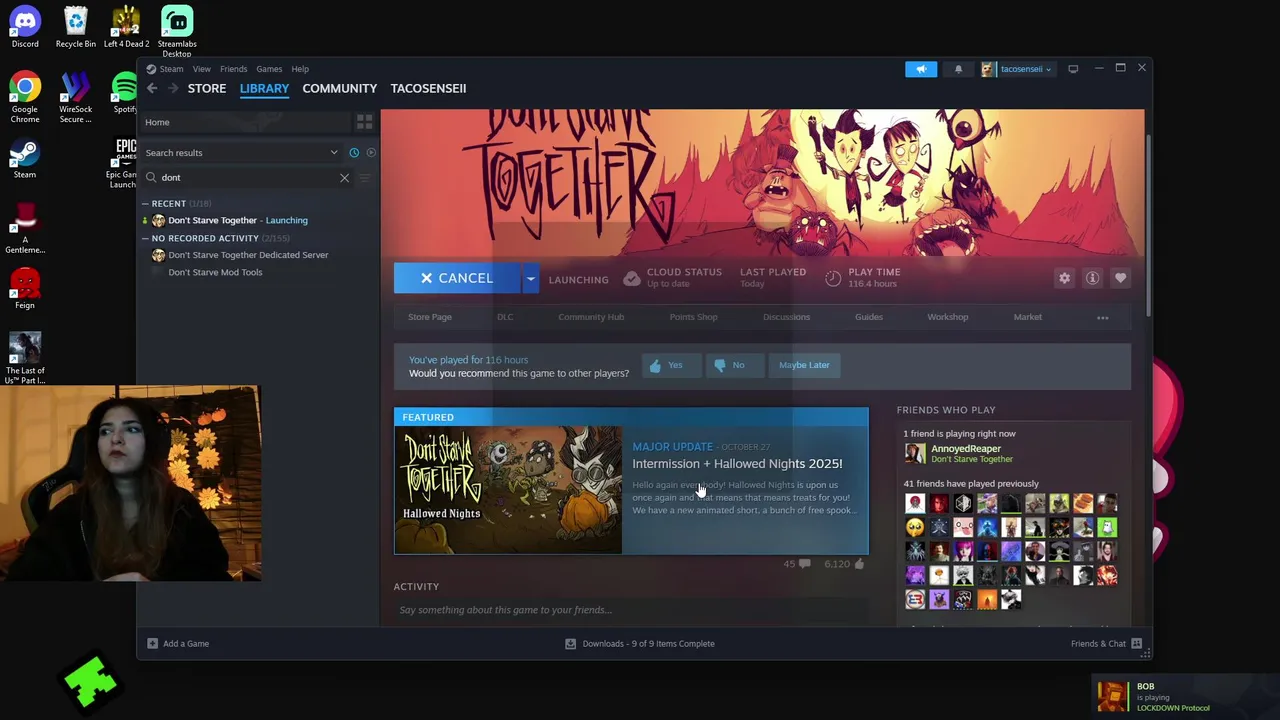Open the tacosenseii account dropdown
1280x720 pixels.
tap(1016, 69)
